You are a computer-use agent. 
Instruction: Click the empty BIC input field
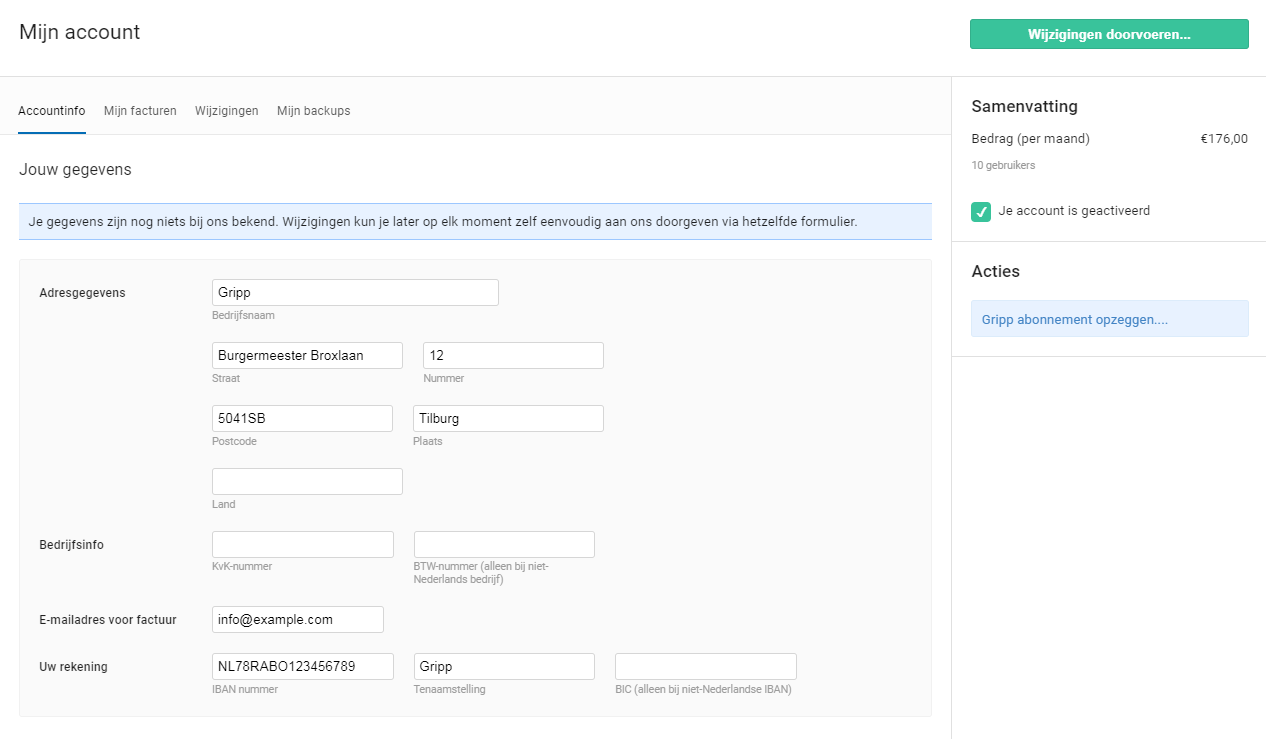pyautogui.click(x=705, y=667)
